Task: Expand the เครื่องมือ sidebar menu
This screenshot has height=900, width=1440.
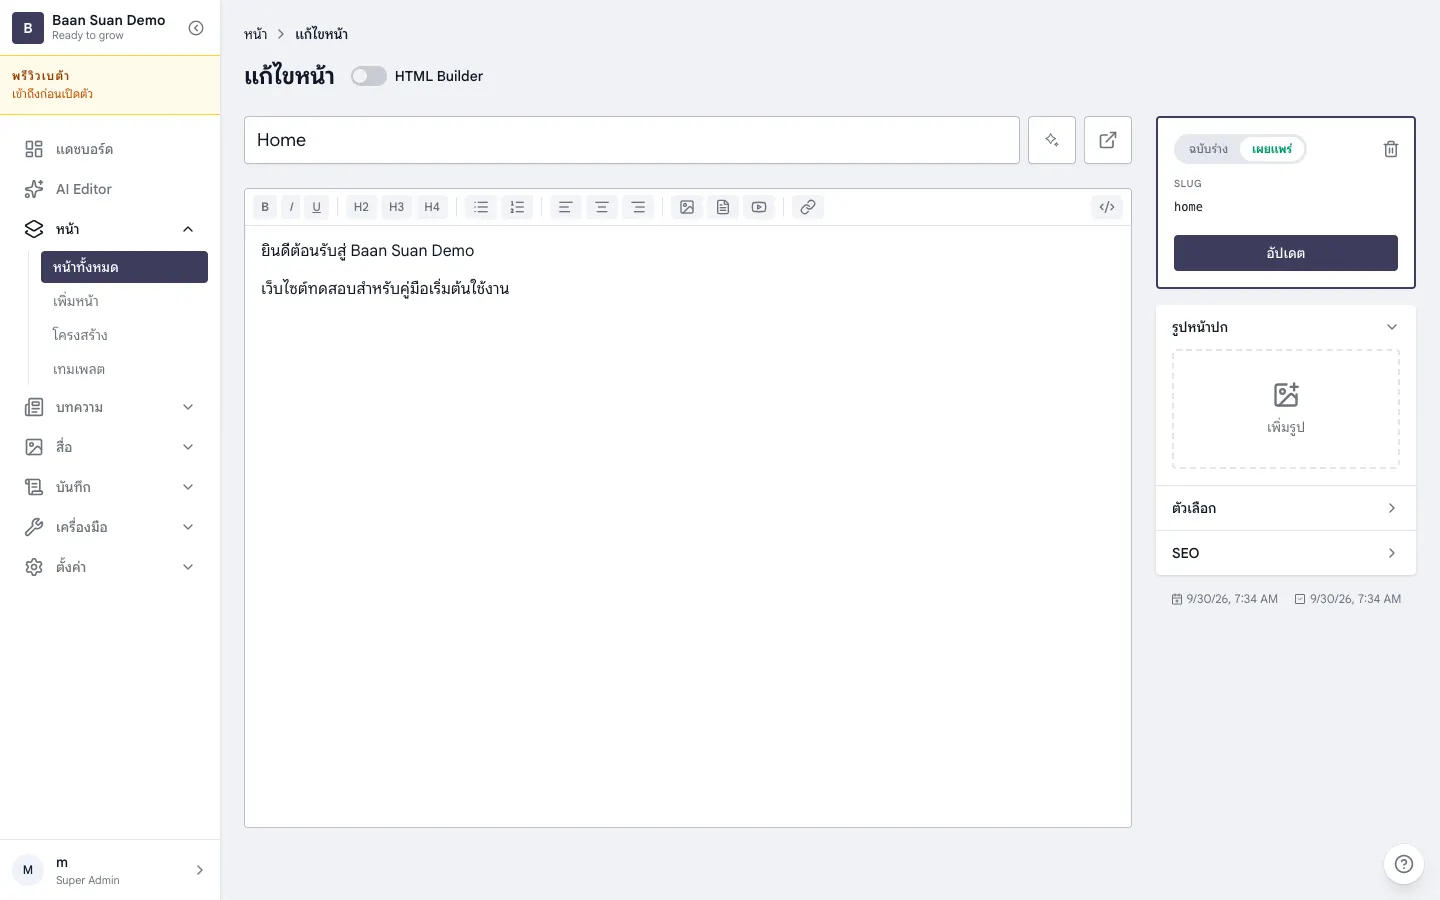Action: coord(110,527)
